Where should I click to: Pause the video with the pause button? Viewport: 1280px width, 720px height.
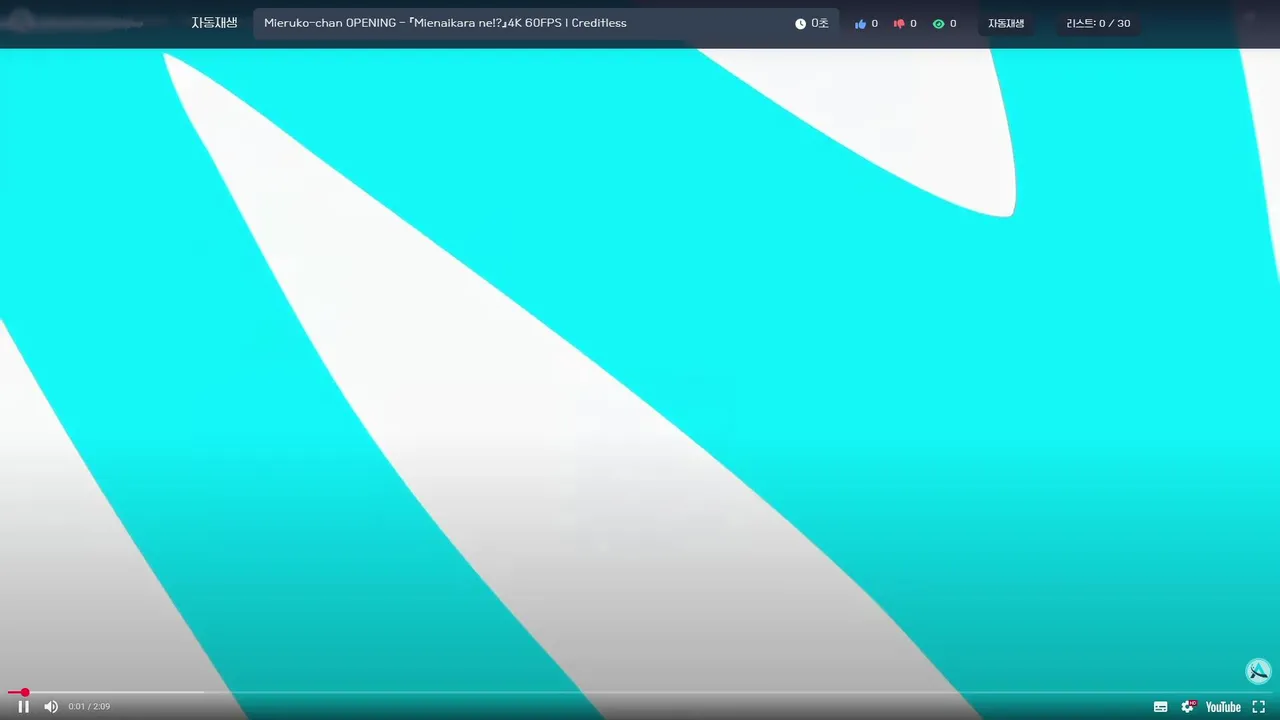pos(23,706)
